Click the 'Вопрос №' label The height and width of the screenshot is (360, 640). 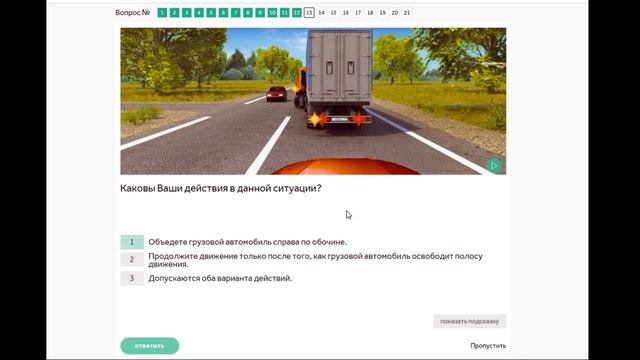point(133,13)
